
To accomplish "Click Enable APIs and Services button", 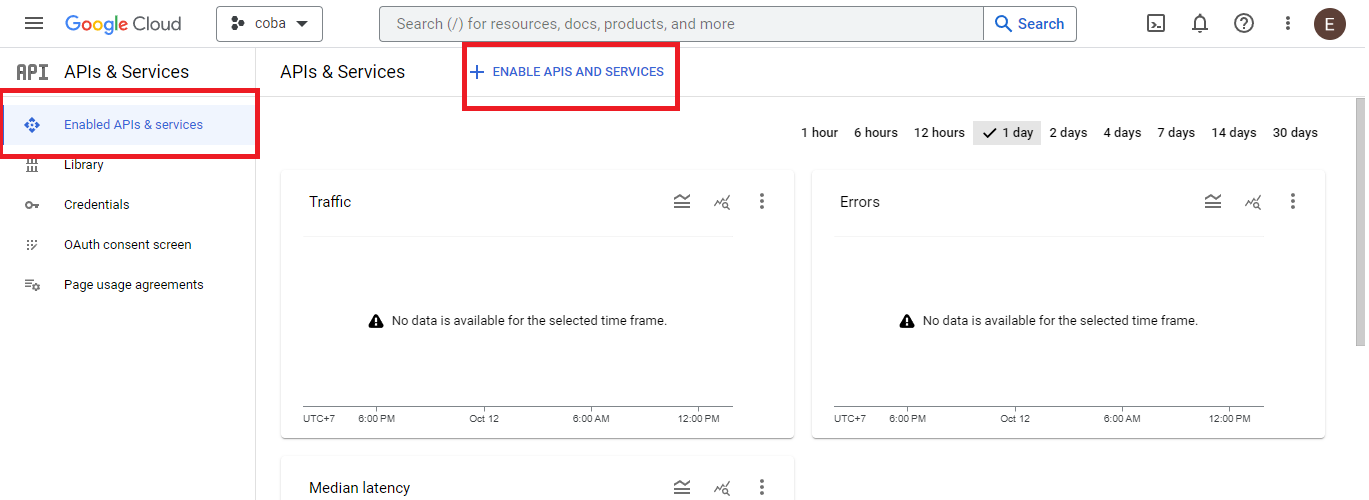I will pyautogui.click(x=567, y=72).
